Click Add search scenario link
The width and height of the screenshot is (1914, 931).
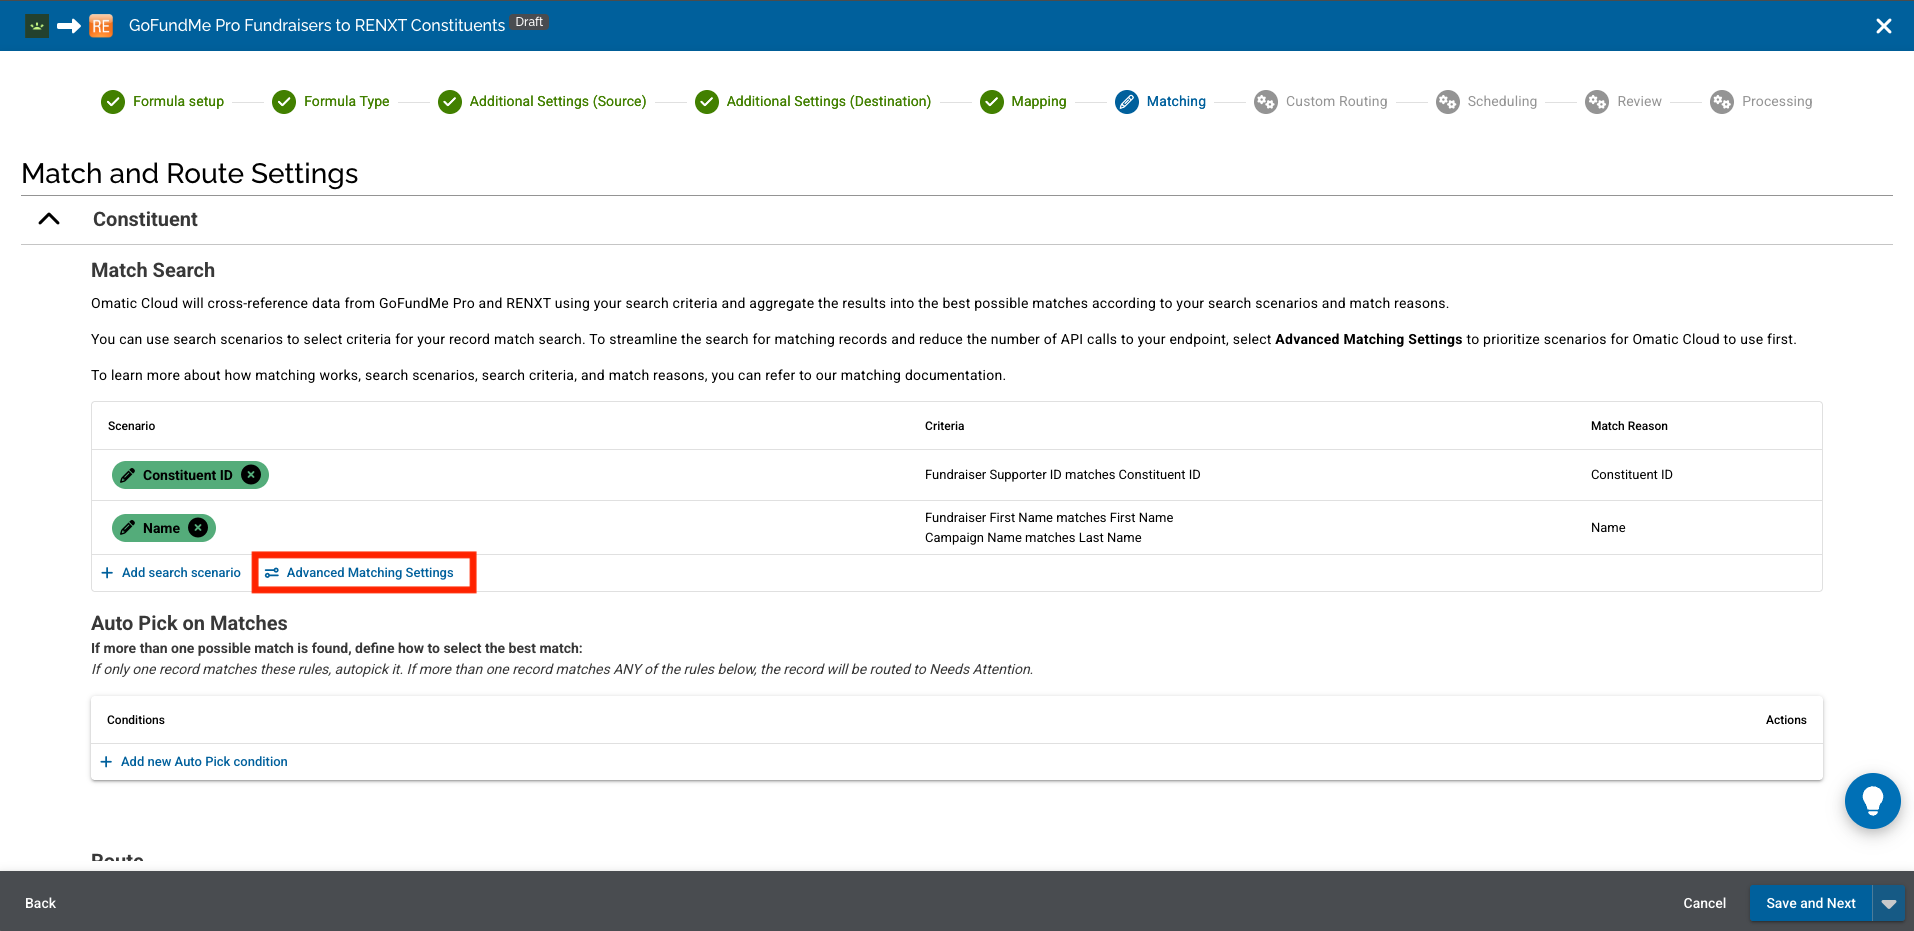(x=171, y=573)
